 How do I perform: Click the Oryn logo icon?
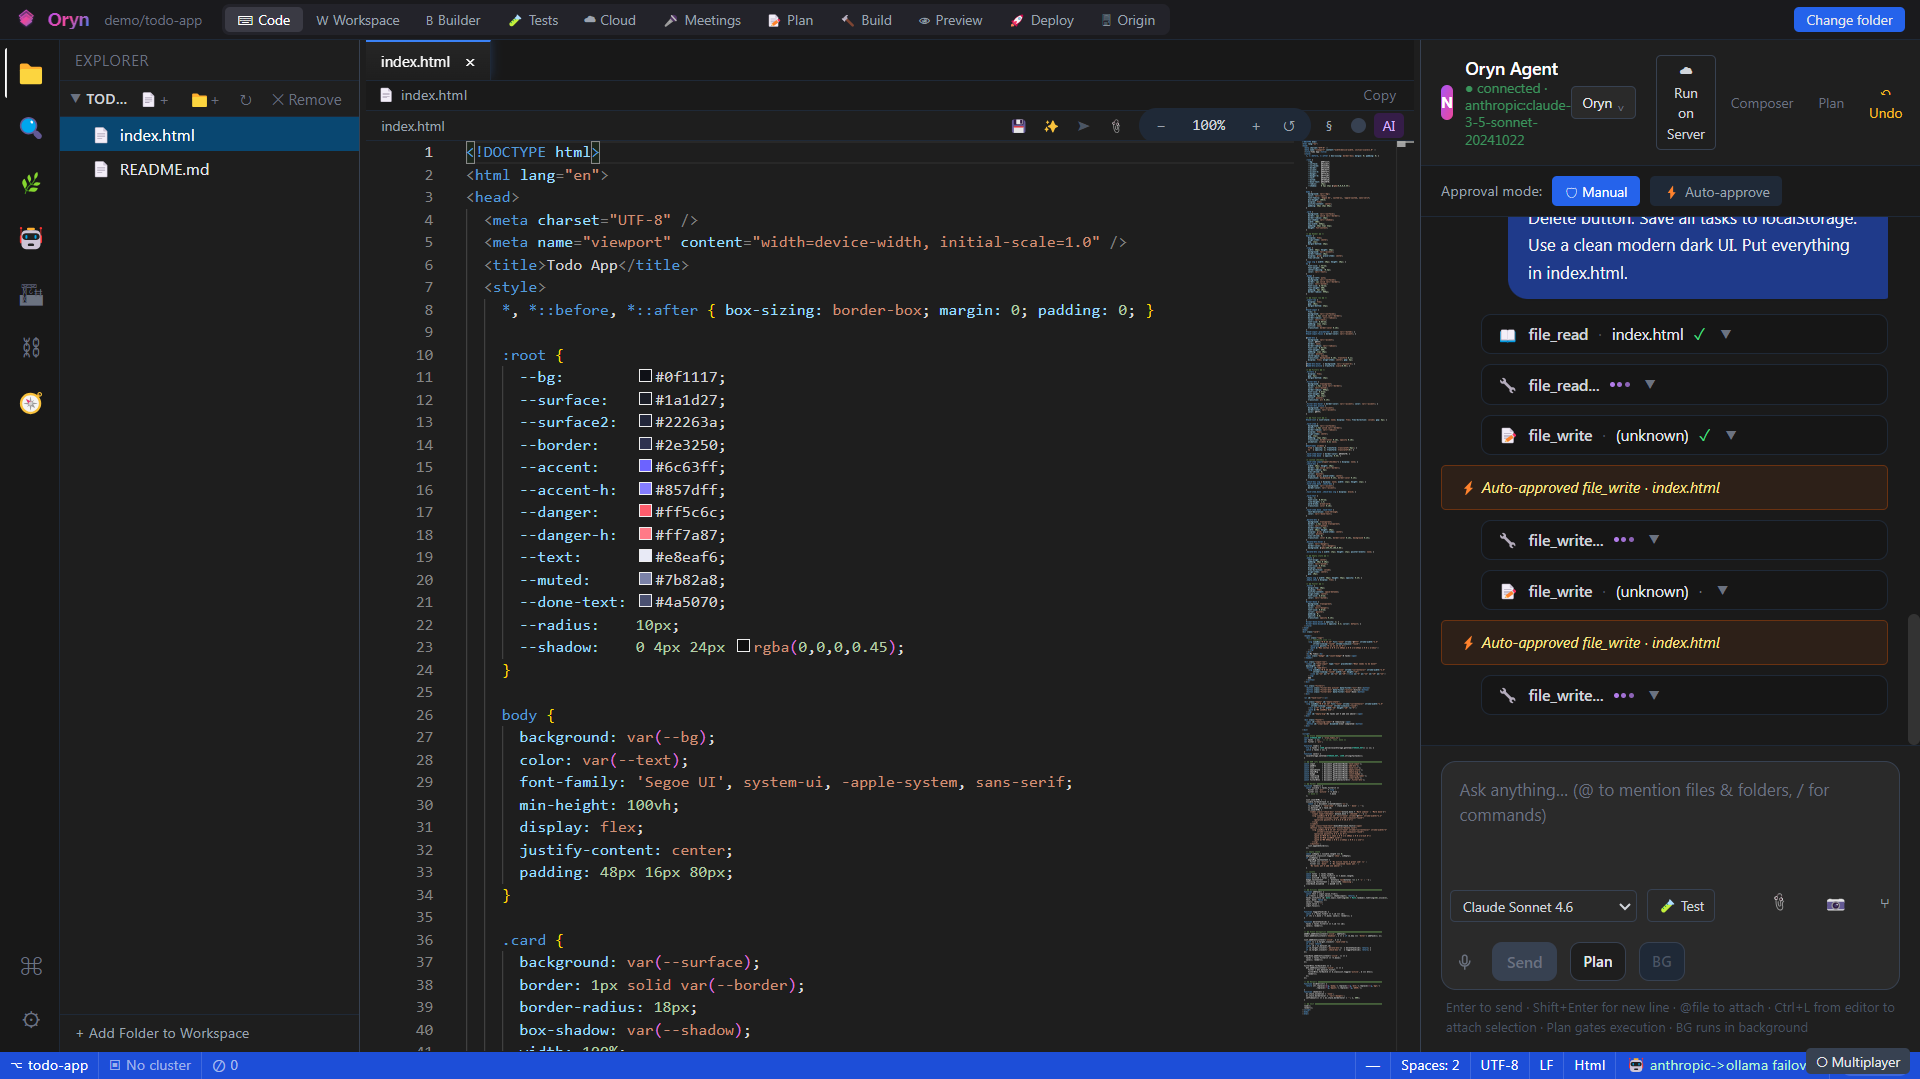click(x=26, y=19)
